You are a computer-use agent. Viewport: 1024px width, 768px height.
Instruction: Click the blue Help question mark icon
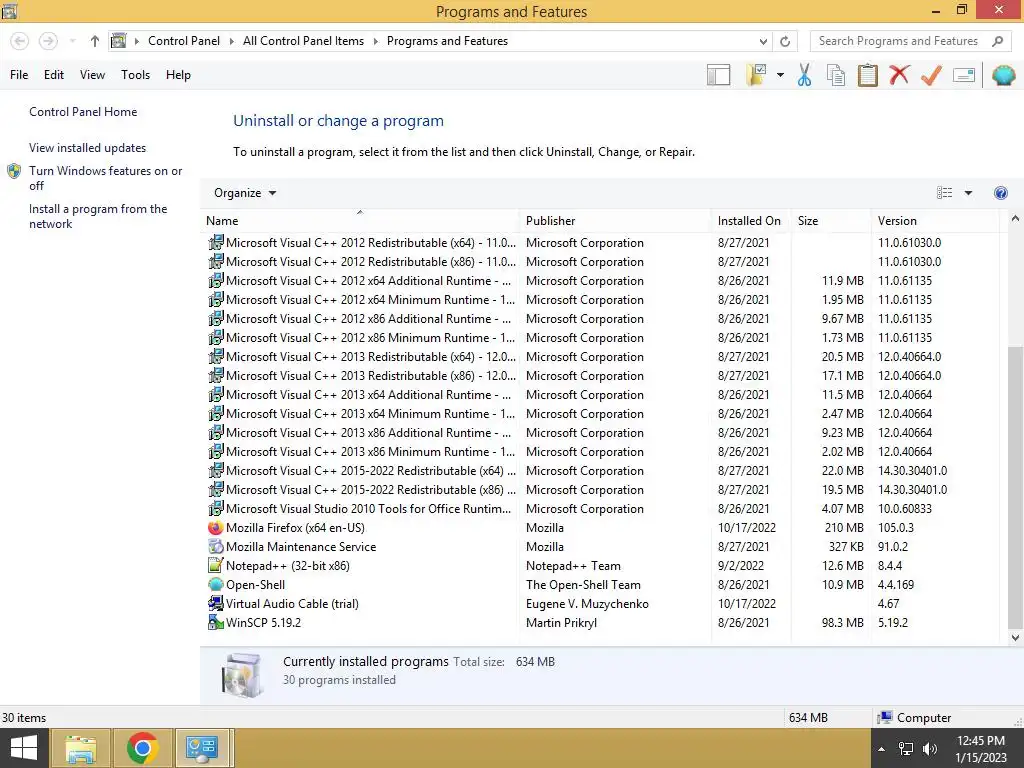pos(1000,193)
